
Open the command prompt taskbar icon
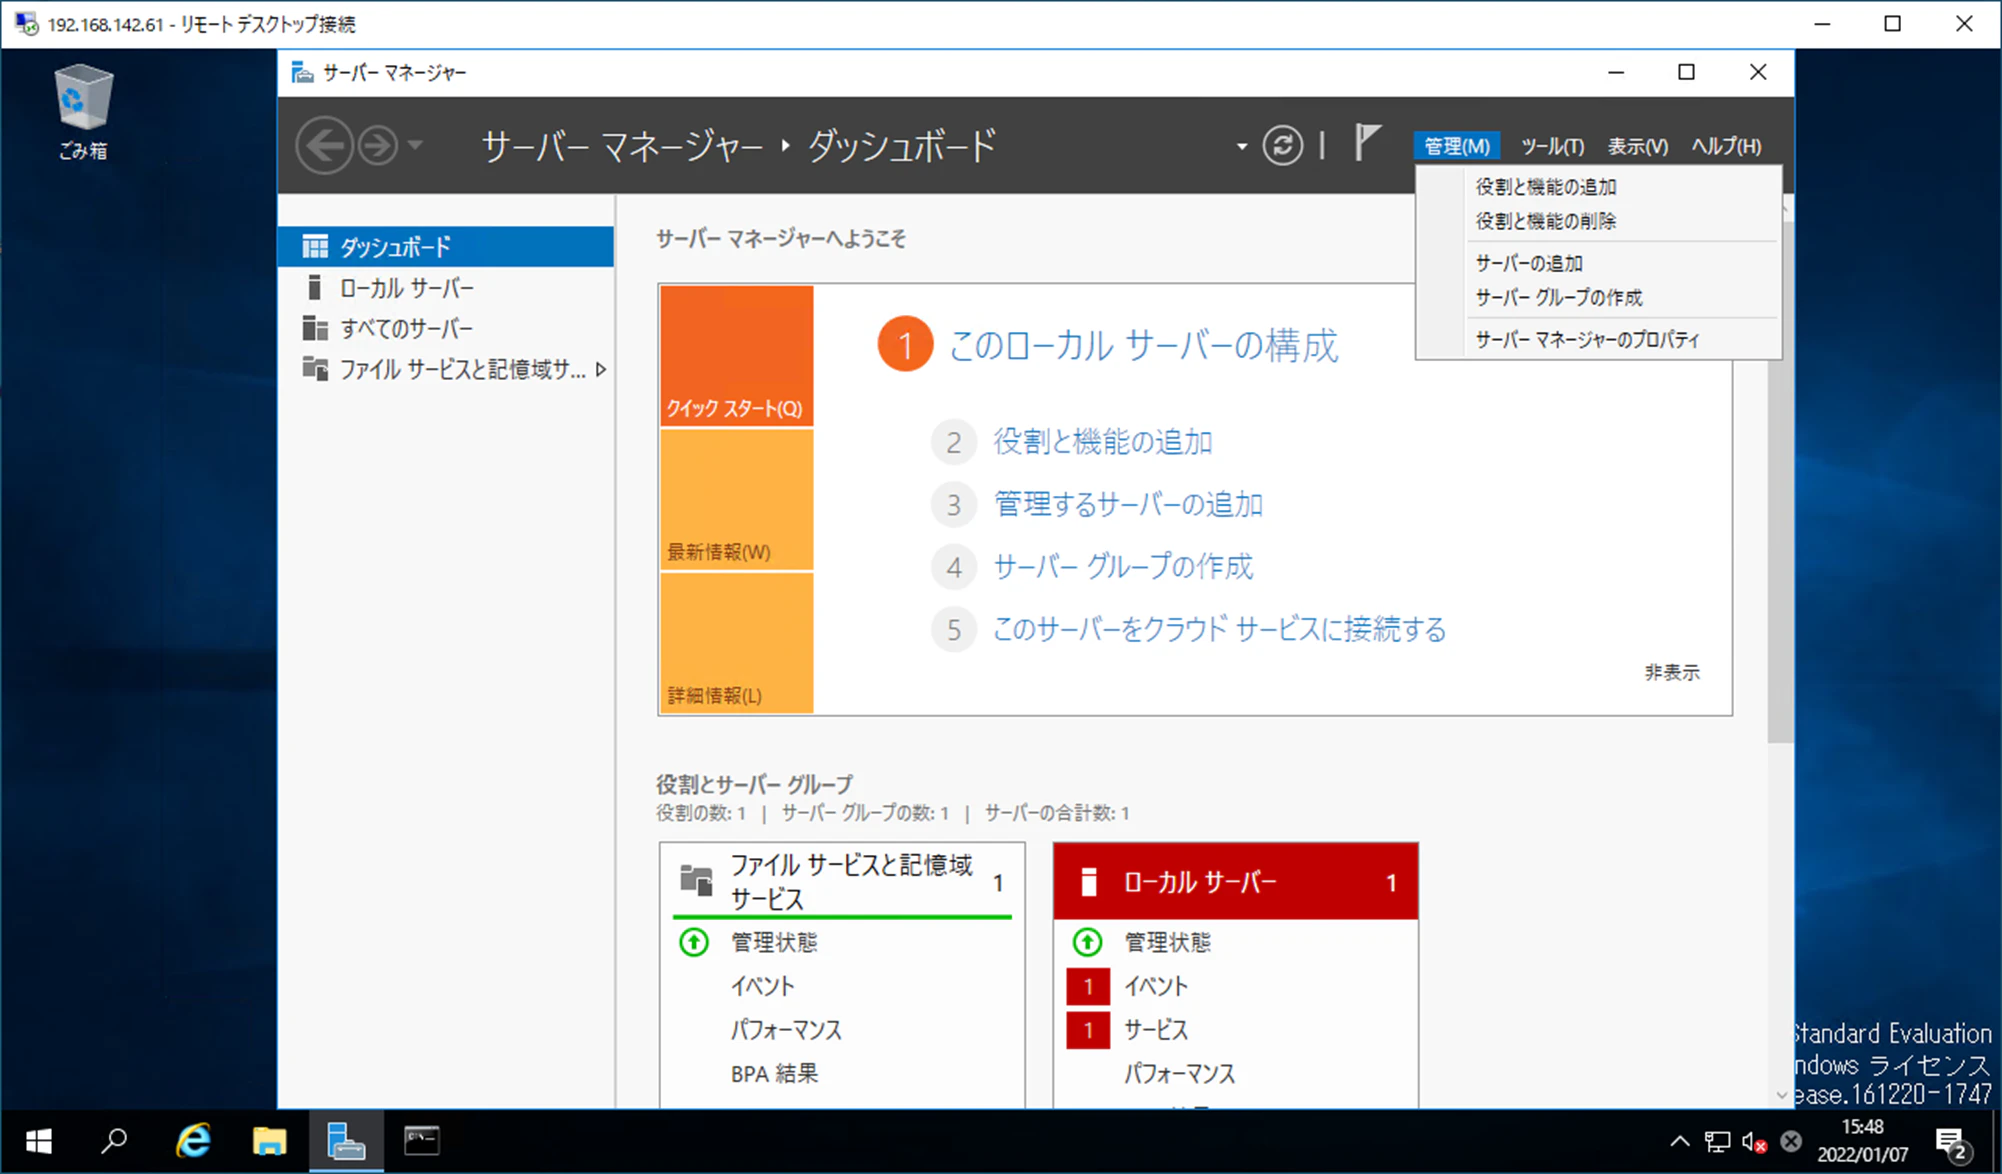(x=422, y=1141)
